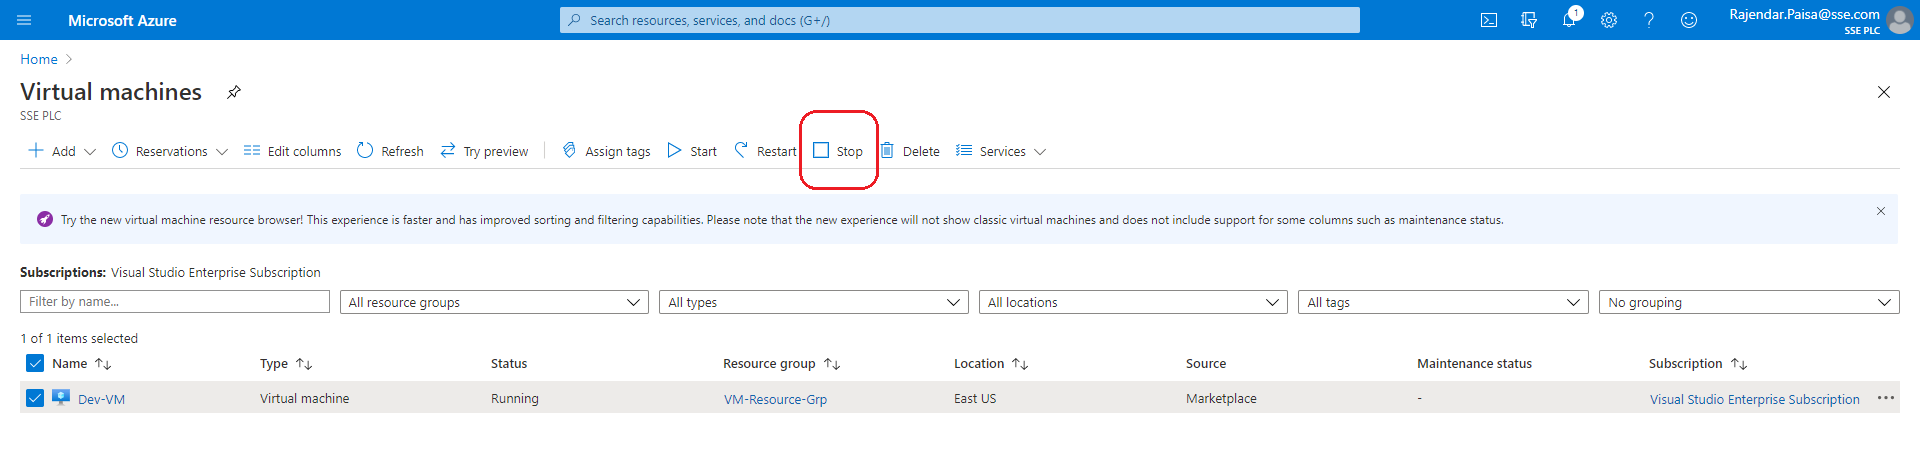Viewport: 1920px width, 465px height.
Task: Open the All types dropdown
Action: coord(814,302)
